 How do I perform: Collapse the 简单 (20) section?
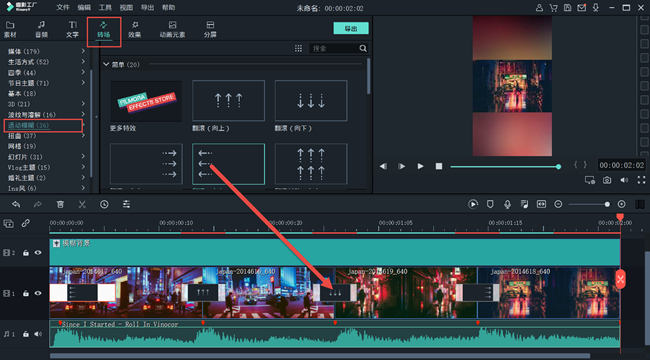coord(106,64)
